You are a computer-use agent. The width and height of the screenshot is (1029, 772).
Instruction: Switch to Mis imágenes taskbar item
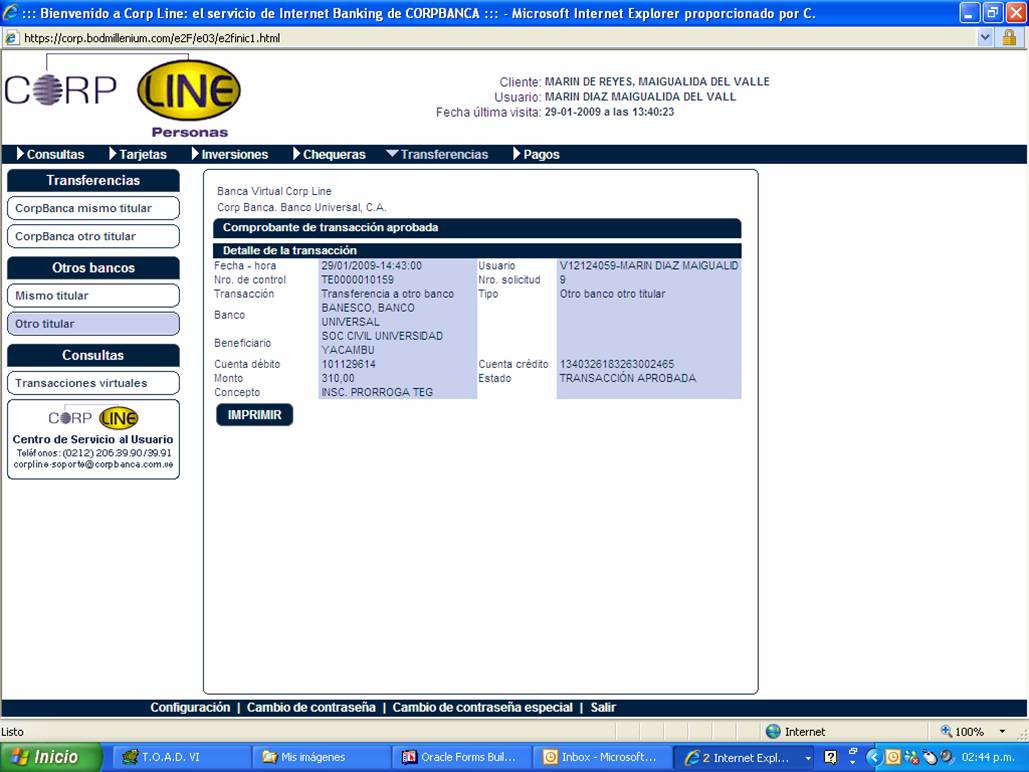pos(321,757)
